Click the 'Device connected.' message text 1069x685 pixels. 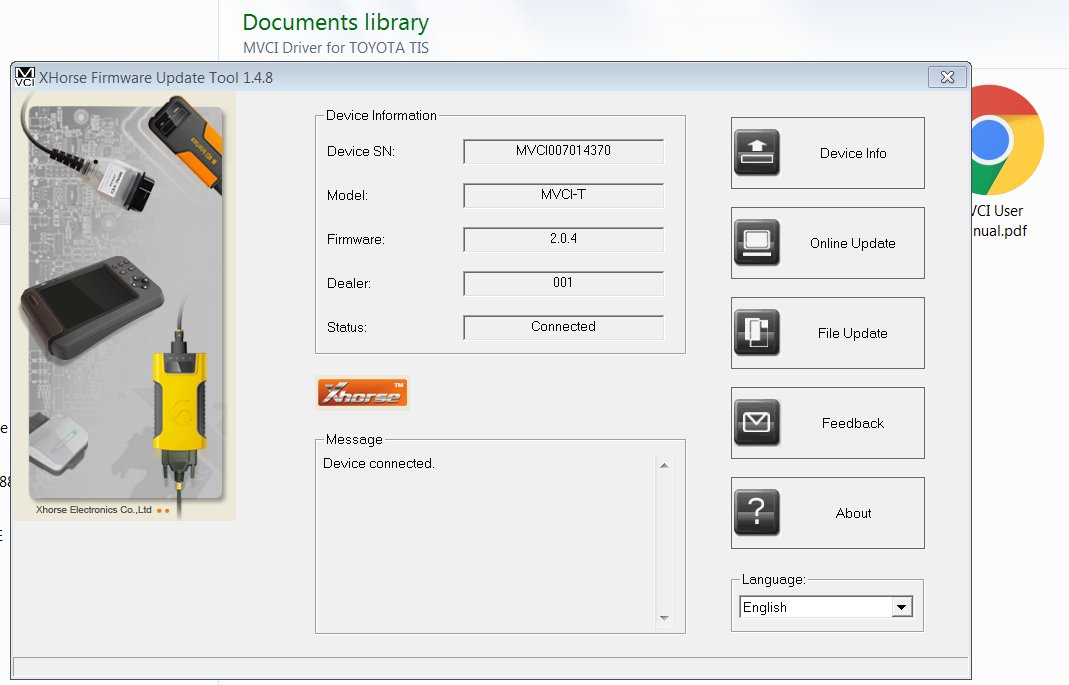tap(378, 463)
